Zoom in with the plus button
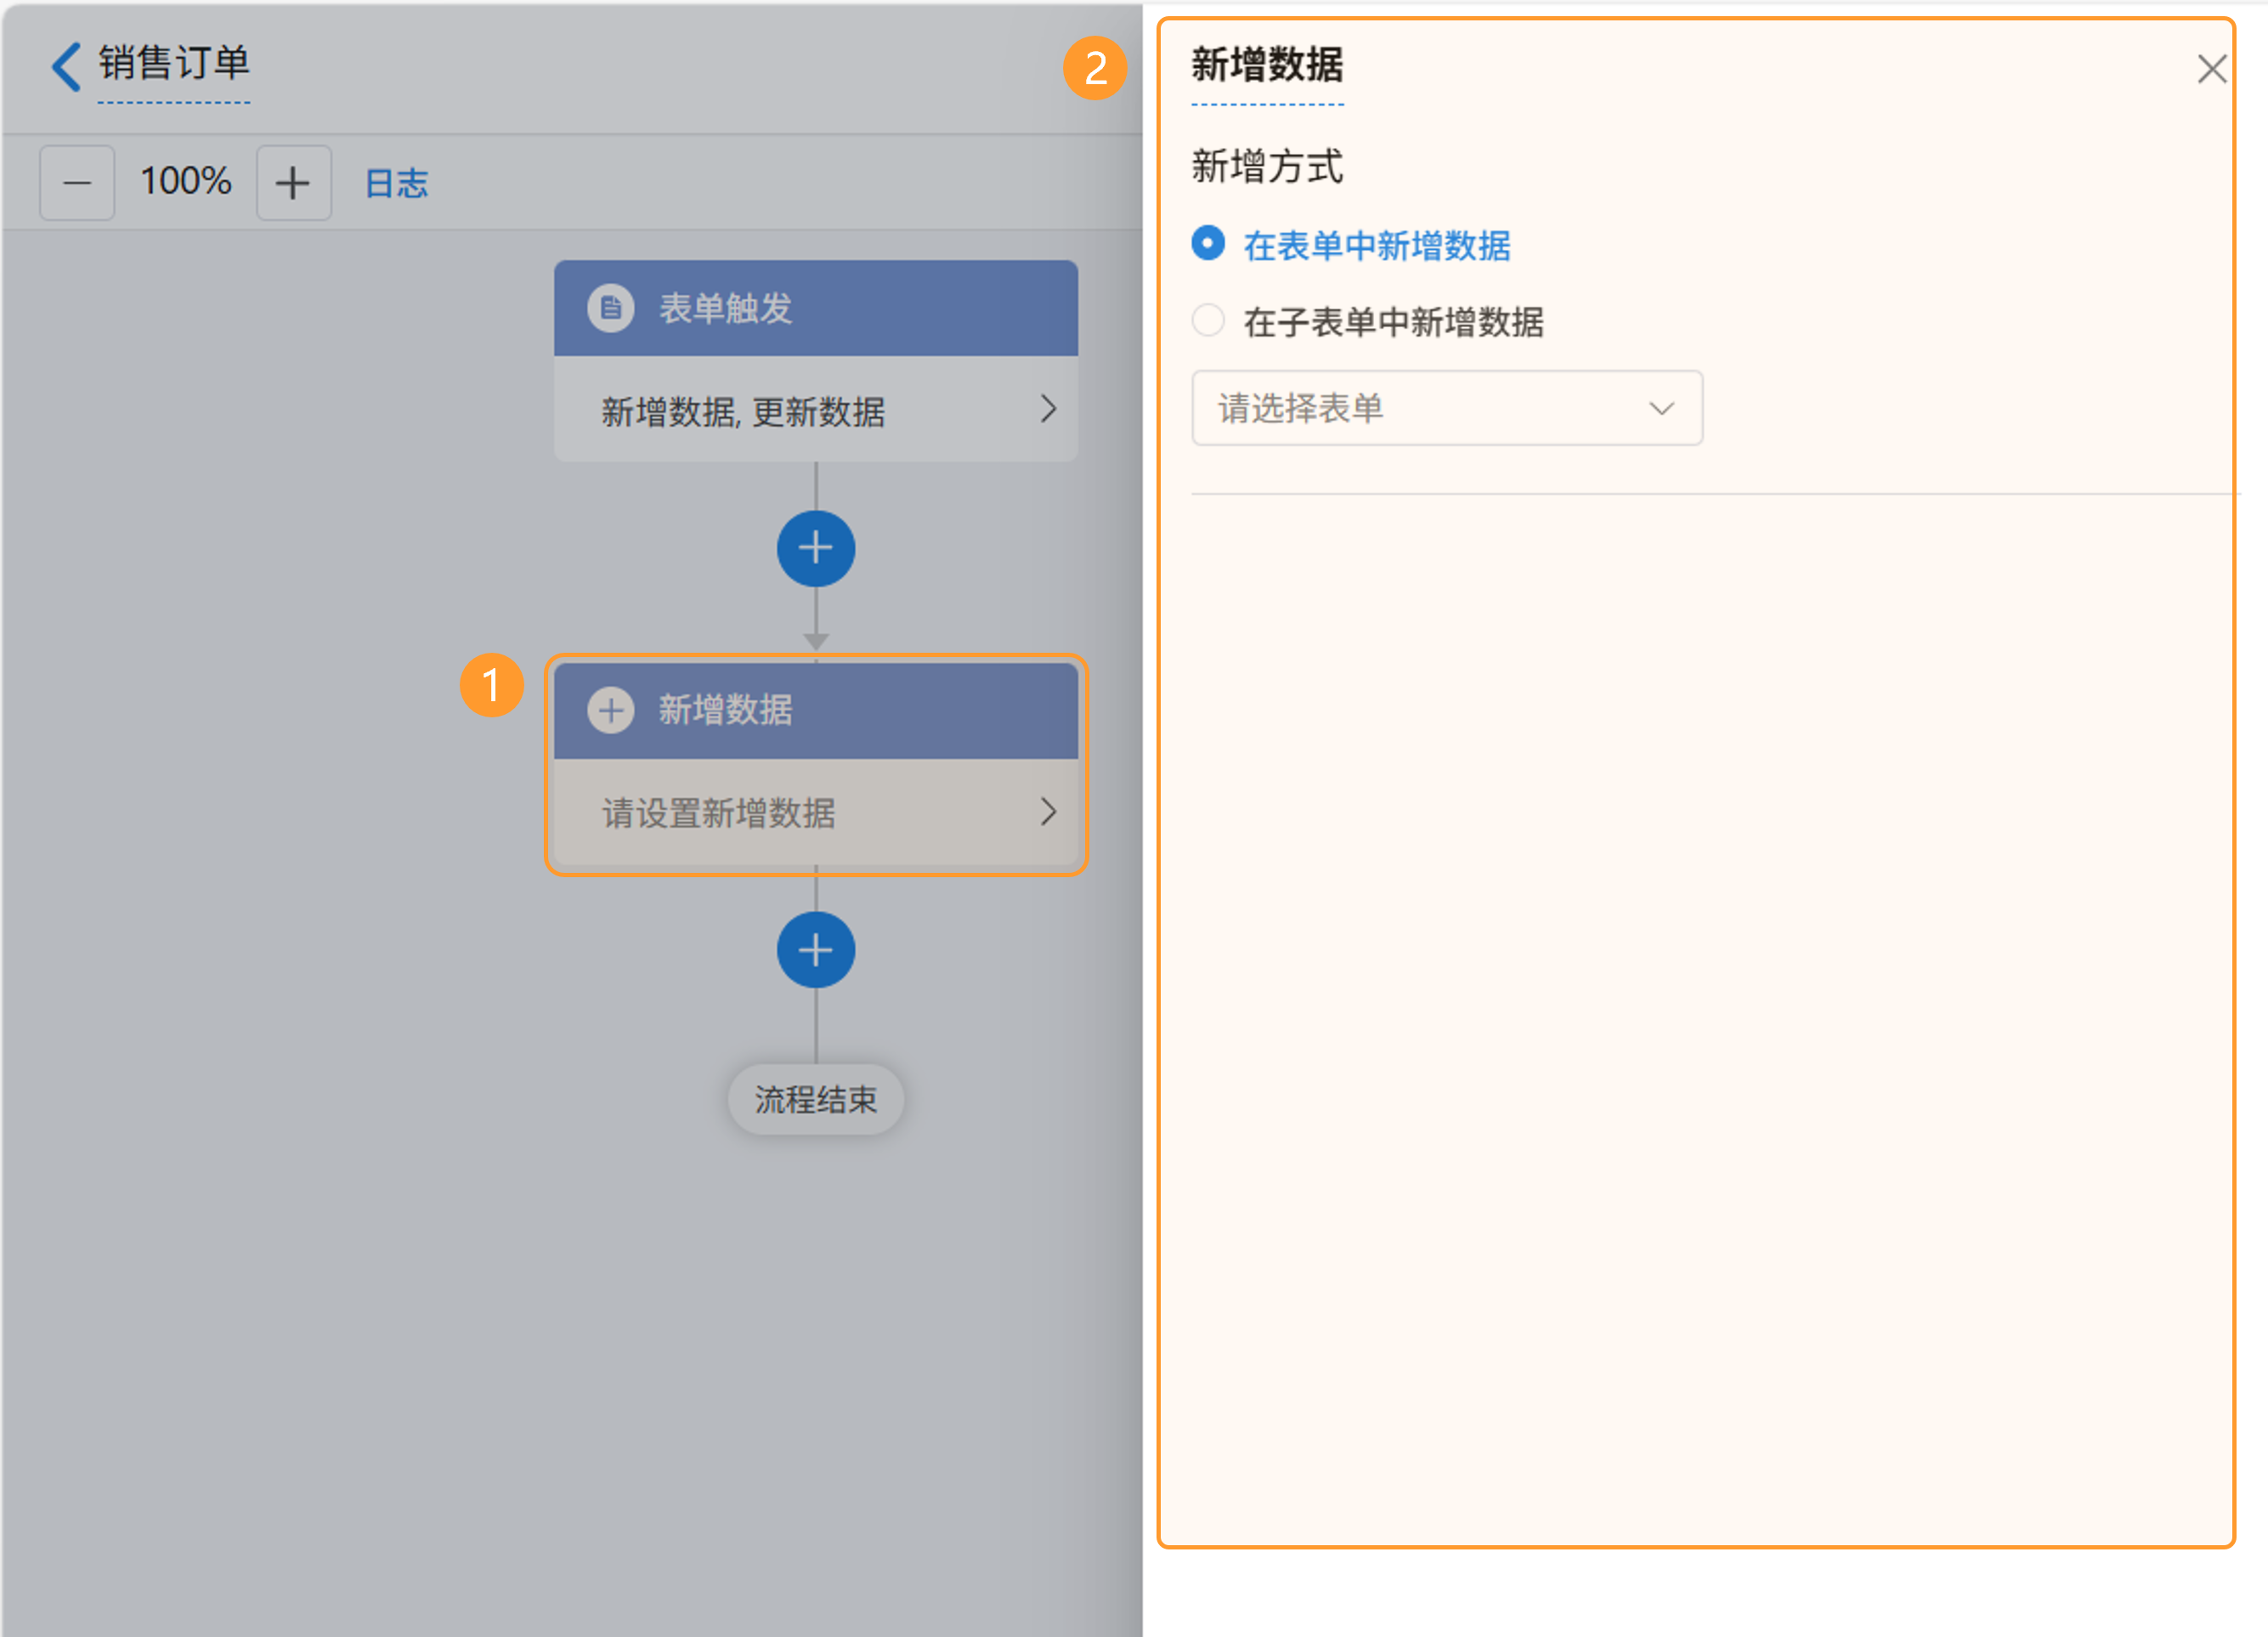 [293, 183]
